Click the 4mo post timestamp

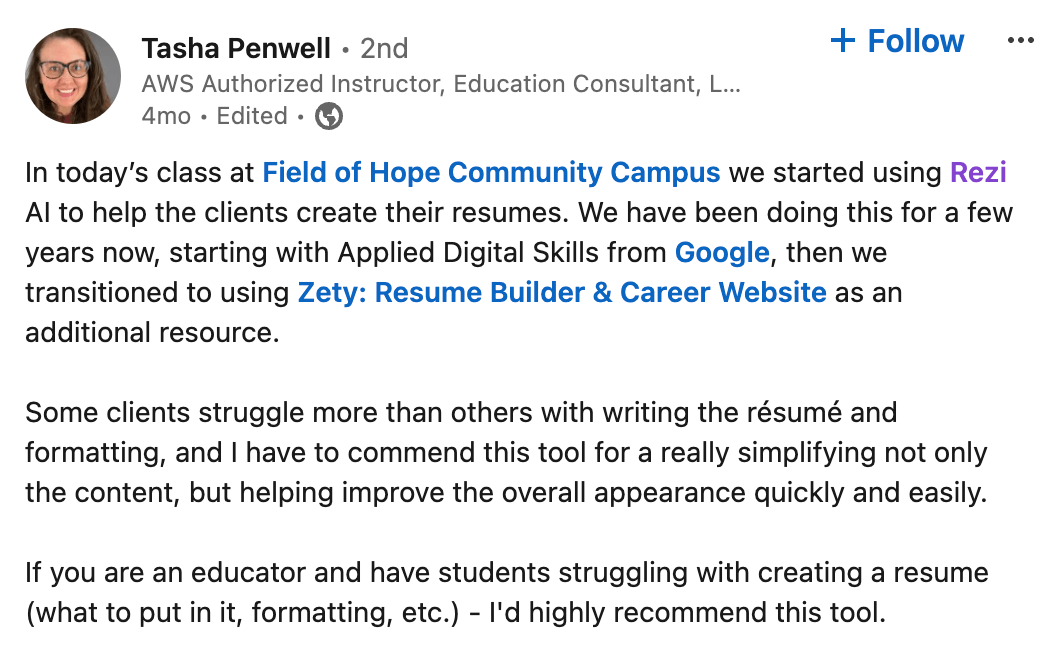pos(166,116)
